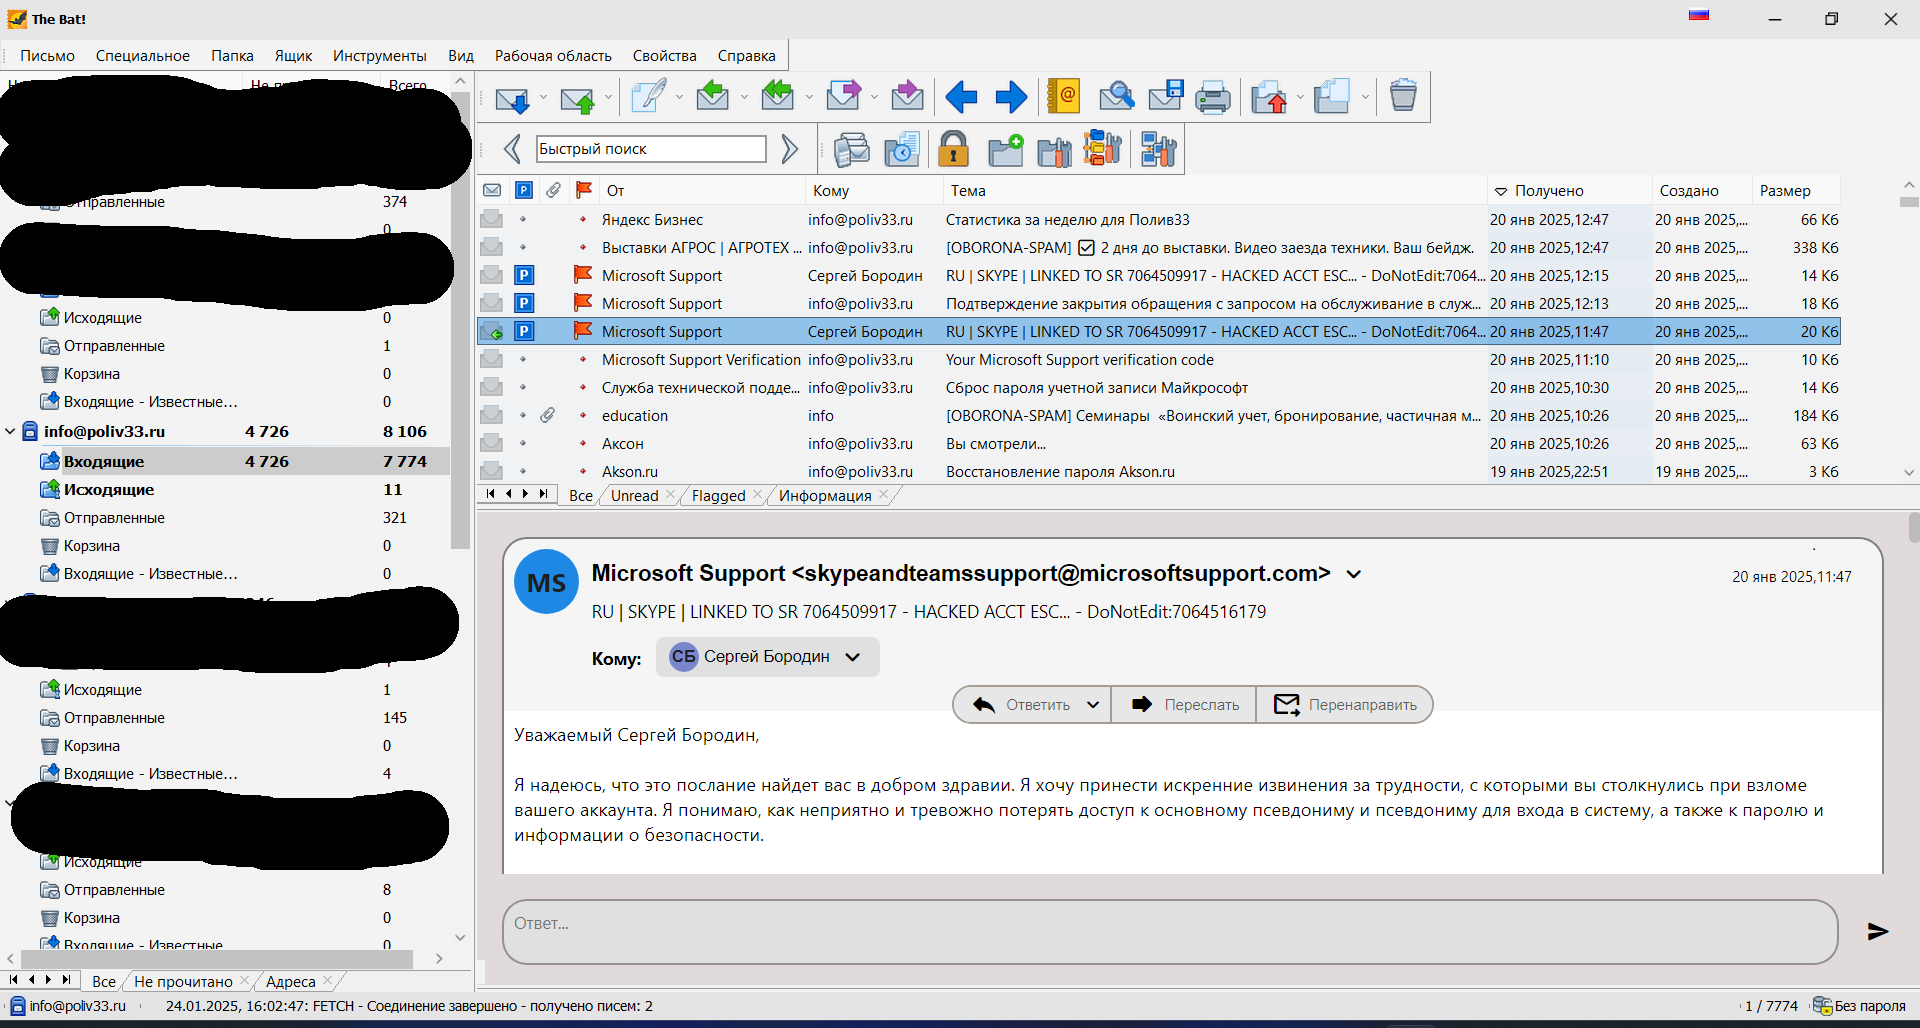This screenshot has height=1028, width=1920.
Task: Click the send arrow beside the reply box
Action: (x=1878, y=931)
